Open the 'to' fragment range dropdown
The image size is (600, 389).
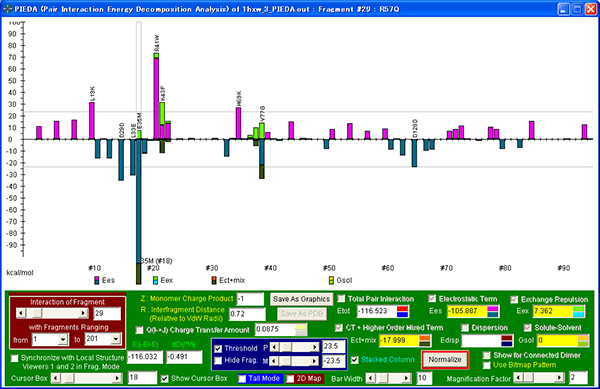pyautogui.click(x=115, y=339)
